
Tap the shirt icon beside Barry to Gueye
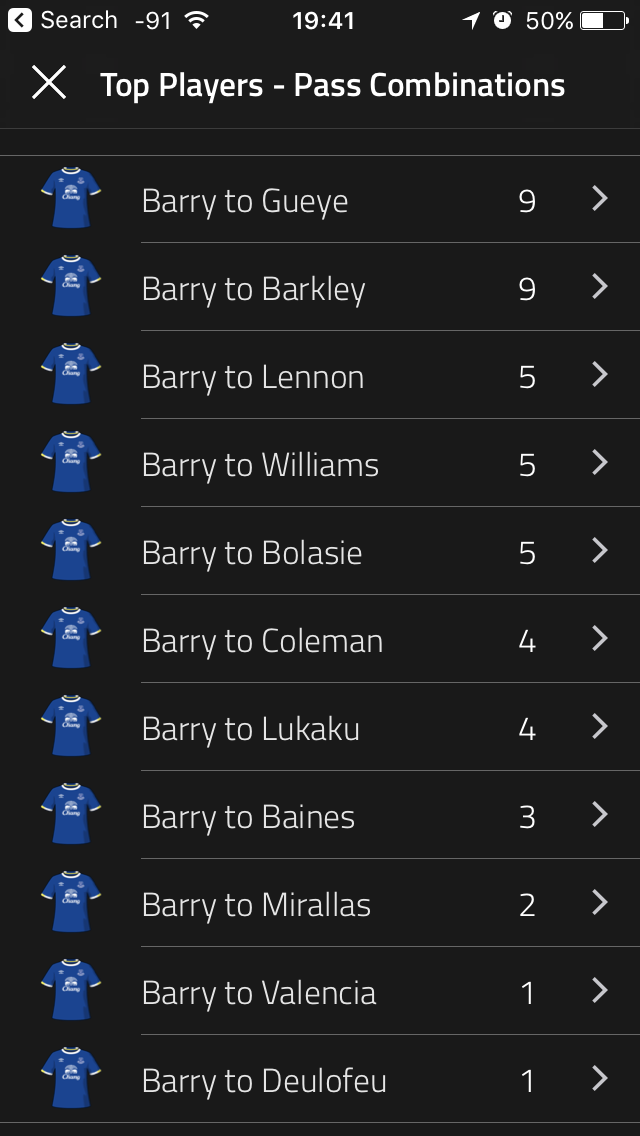[x=71, y=199]
